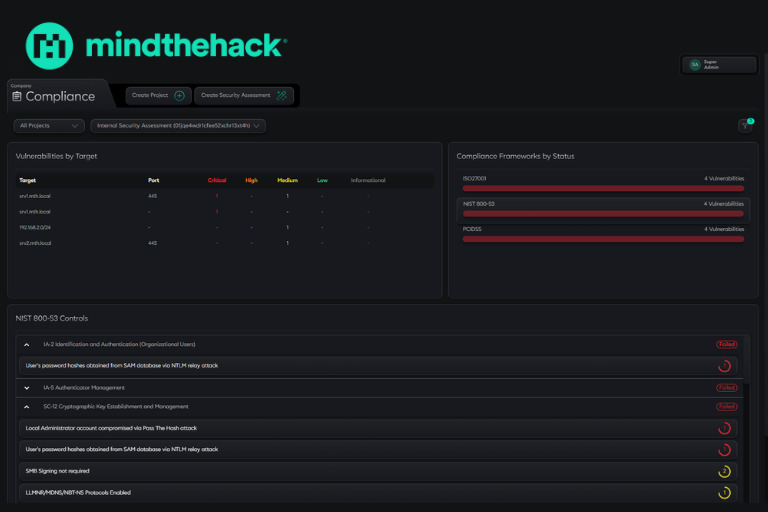Click the wand icon on Create Security Assessment

pyautogui.click(x=281, y=95)
